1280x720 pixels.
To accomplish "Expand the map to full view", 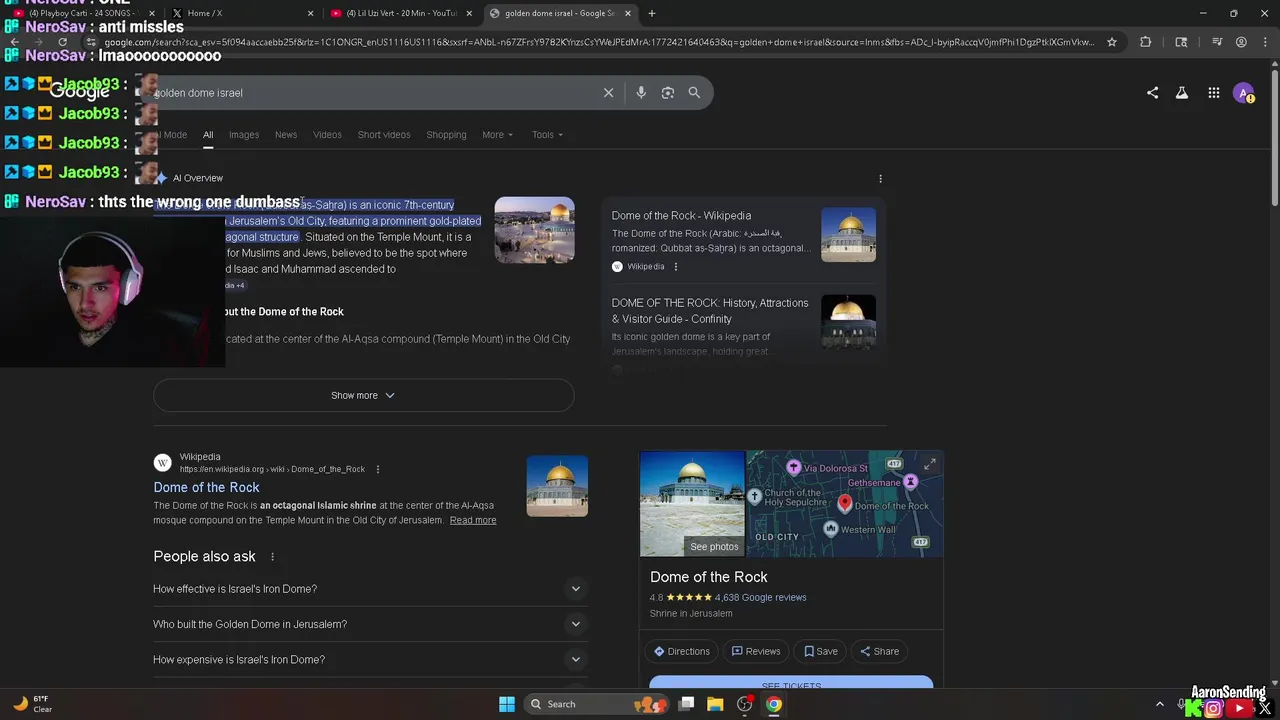I will click(x=930, y=465).
